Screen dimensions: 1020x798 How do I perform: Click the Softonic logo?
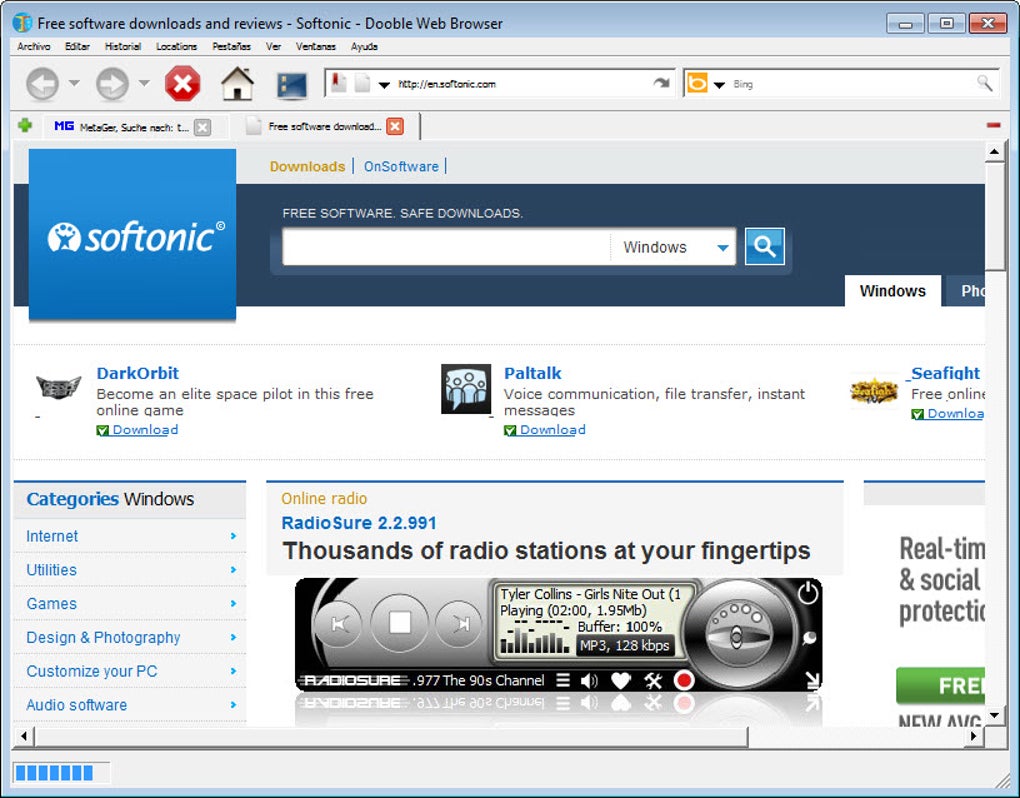(x=133, y=234)
